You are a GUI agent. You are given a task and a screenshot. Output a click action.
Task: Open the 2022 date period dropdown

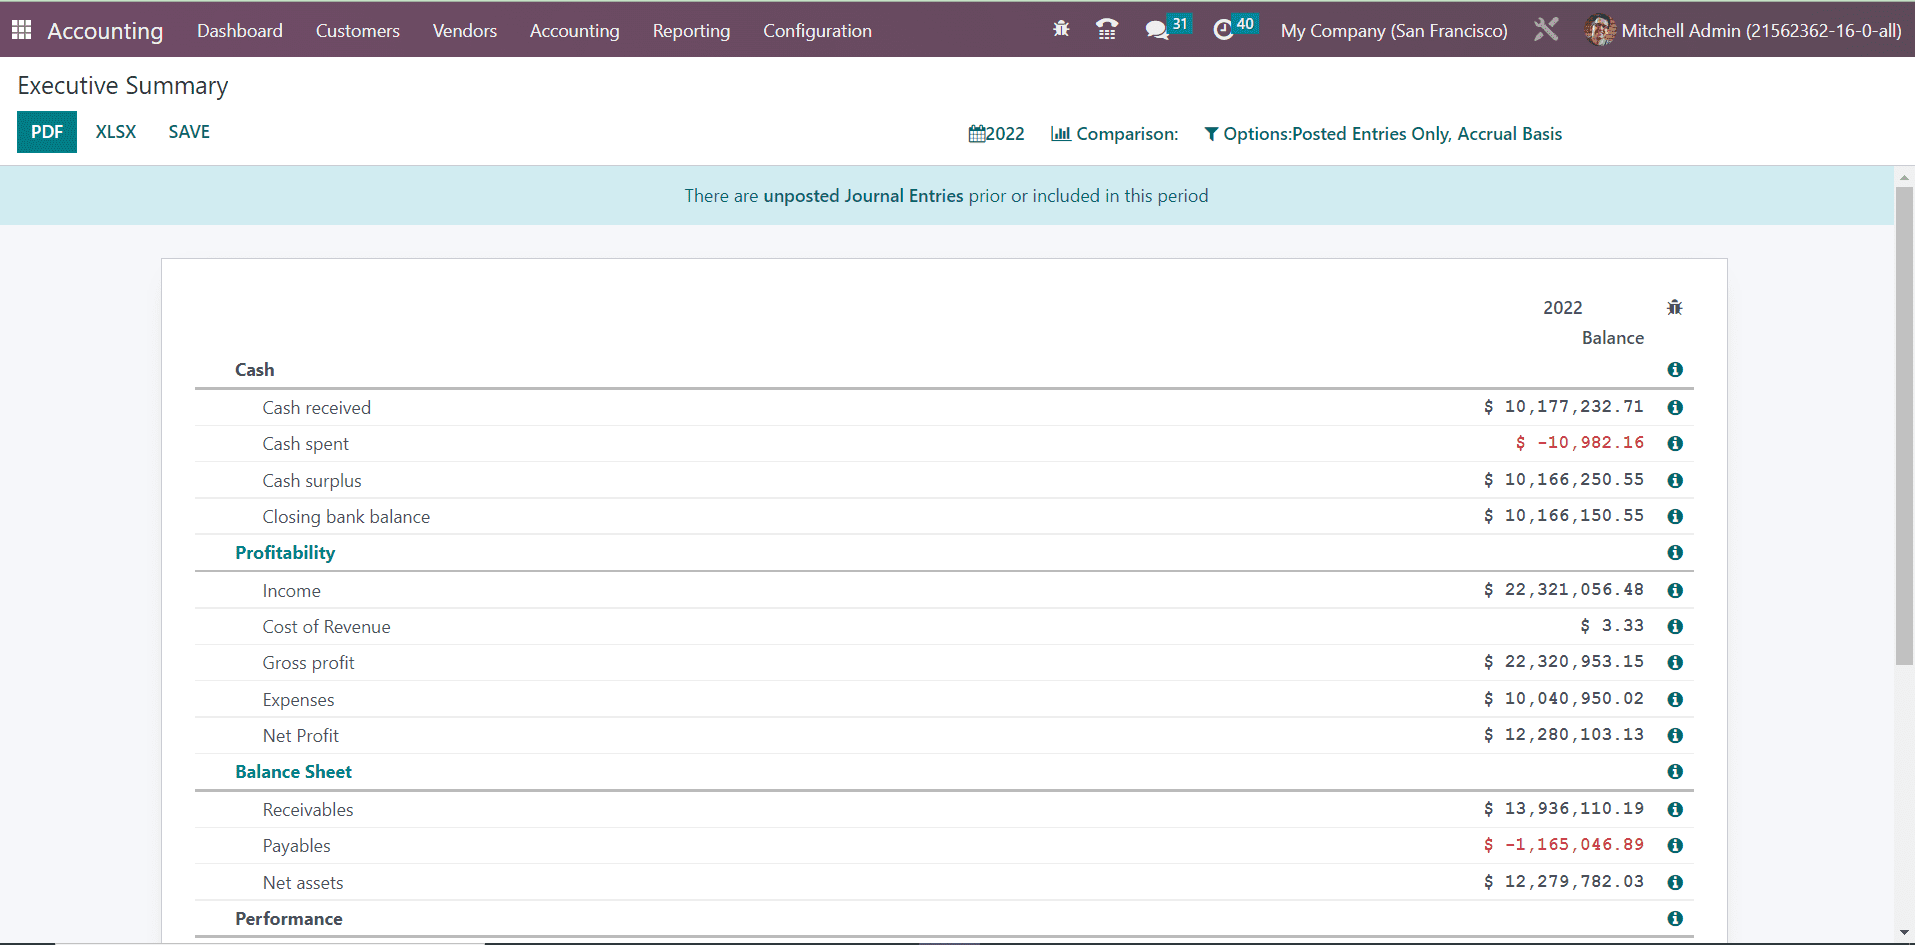996,134
